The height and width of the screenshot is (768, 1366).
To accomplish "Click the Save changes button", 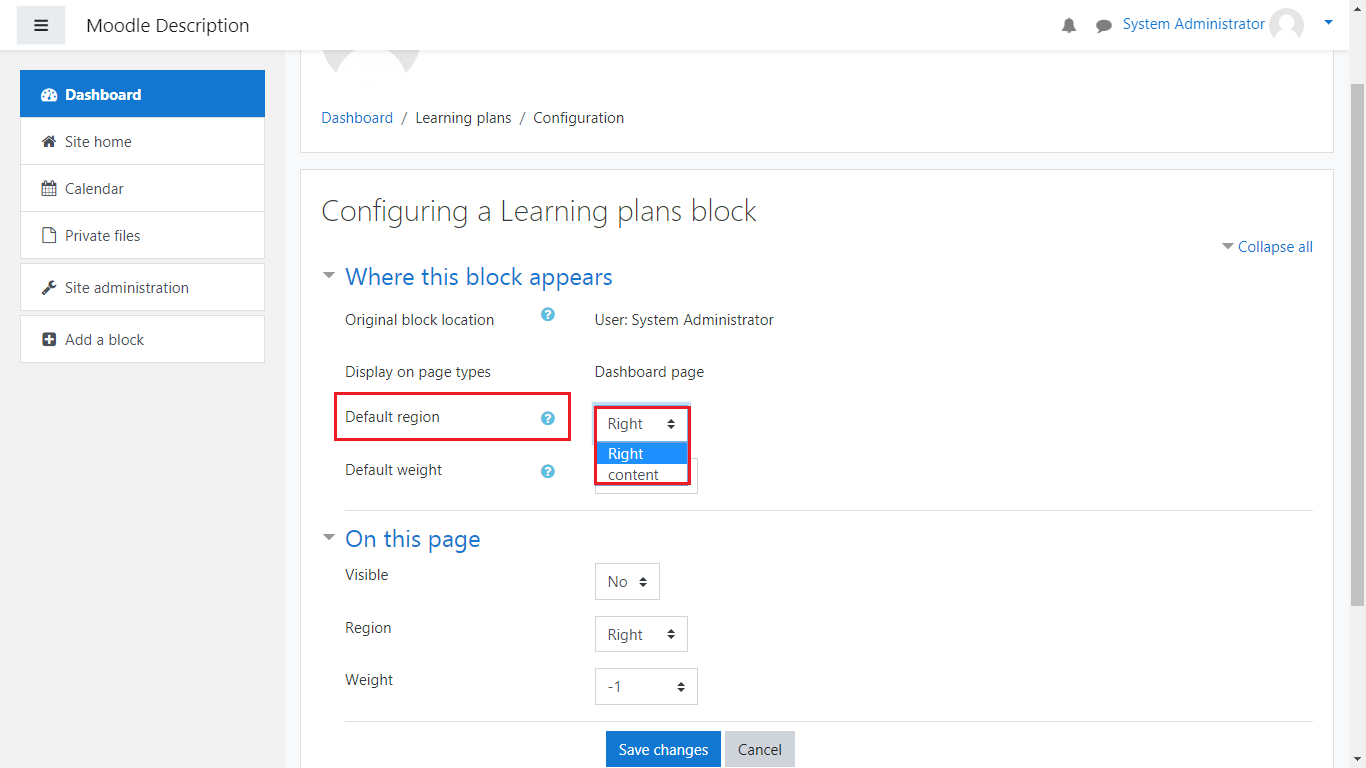I will pyautogui.click(x=663, y=750).
